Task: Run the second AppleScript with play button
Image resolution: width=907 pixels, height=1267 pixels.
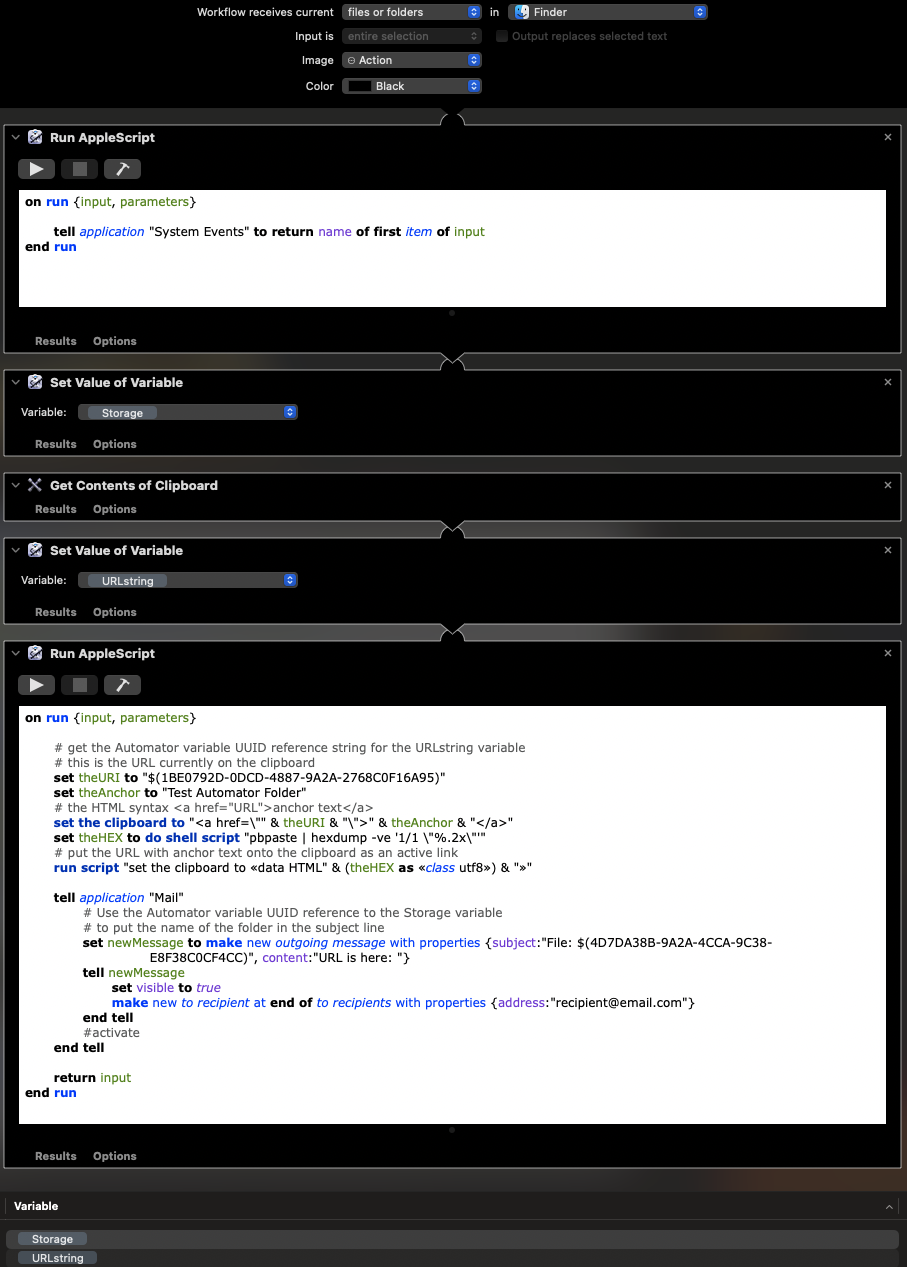Action: coord(36,685)
